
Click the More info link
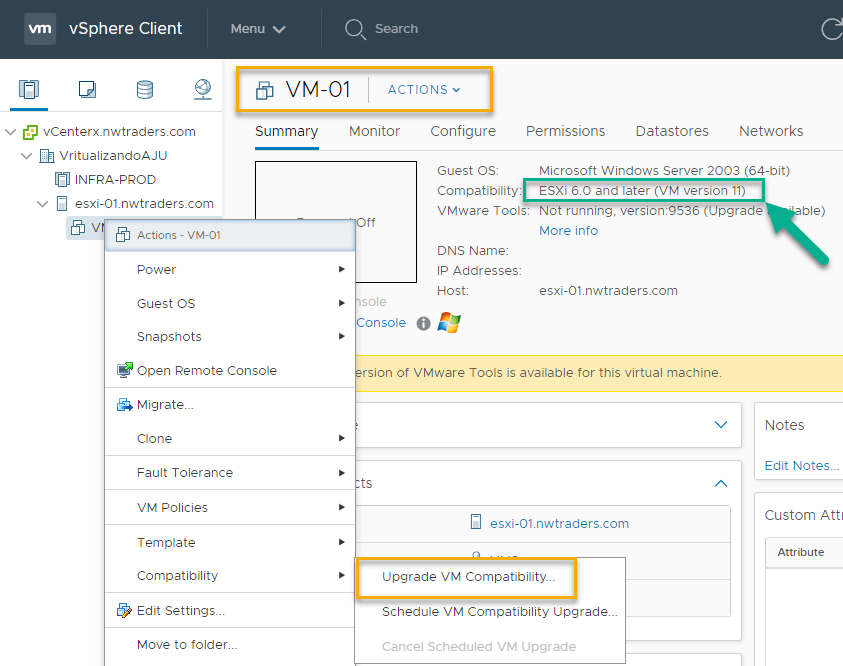coord(568,230)
